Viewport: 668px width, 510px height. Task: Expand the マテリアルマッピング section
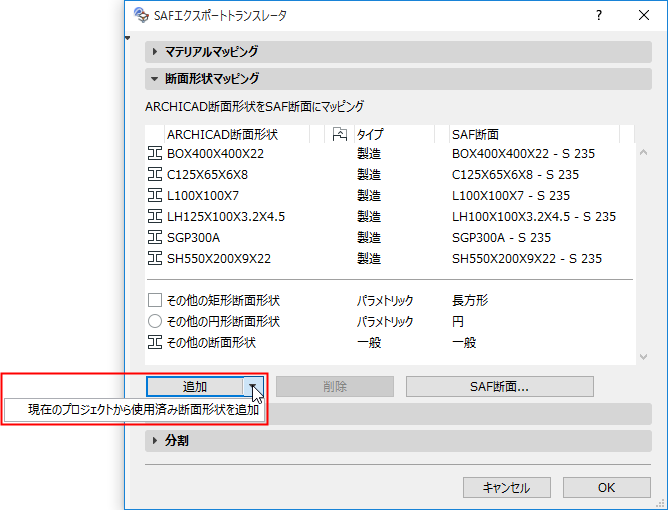(155, 52)
